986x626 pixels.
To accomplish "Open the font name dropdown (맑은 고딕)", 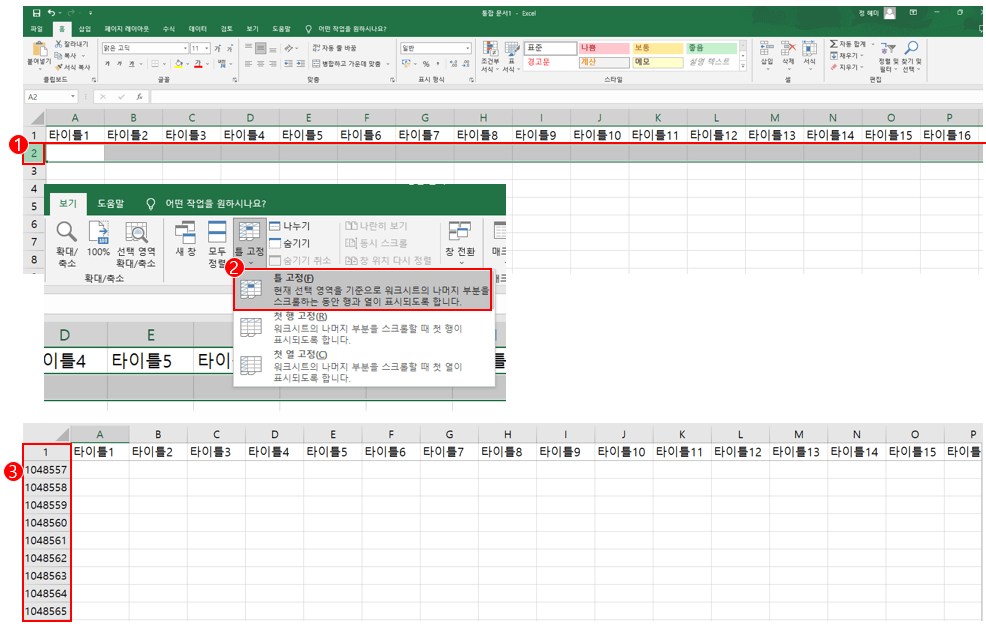I will click(x=186, y=48).
